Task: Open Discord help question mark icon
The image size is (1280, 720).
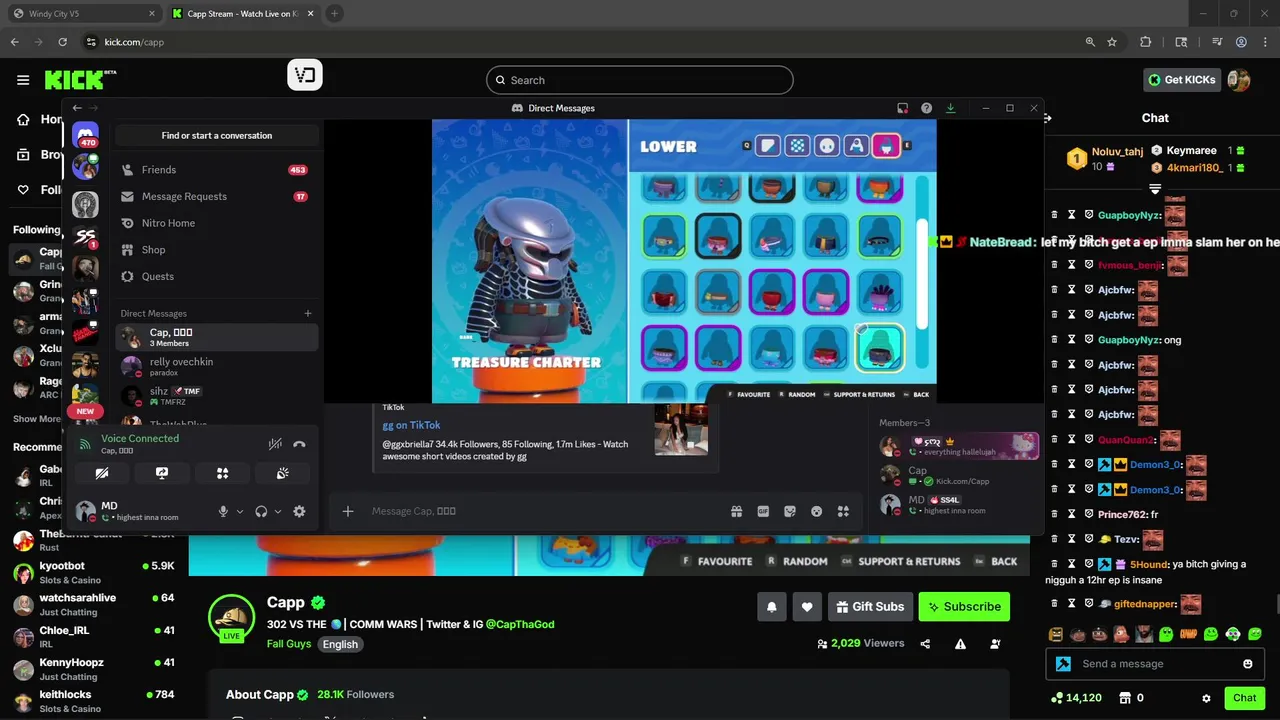Action: click(x=926, y=108)
